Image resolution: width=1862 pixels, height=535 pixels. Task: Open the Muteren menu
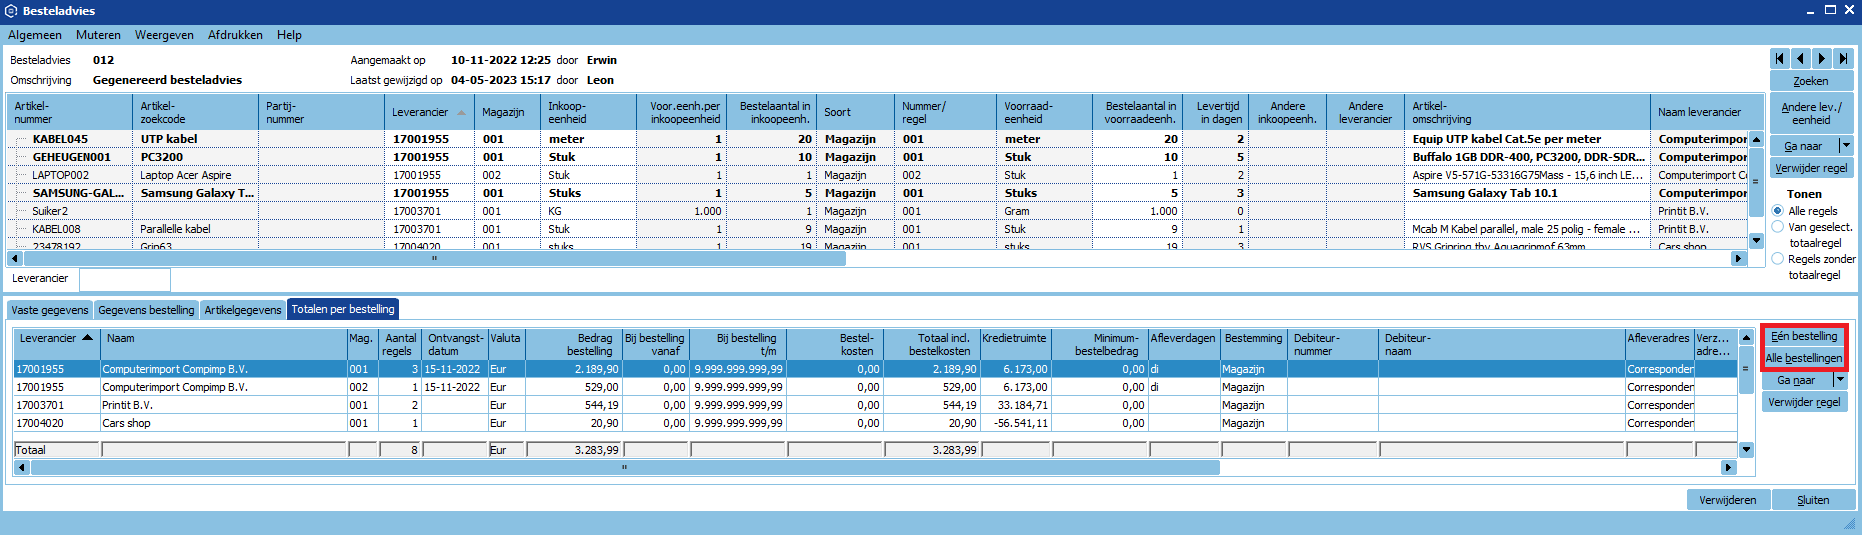[98, 35]
